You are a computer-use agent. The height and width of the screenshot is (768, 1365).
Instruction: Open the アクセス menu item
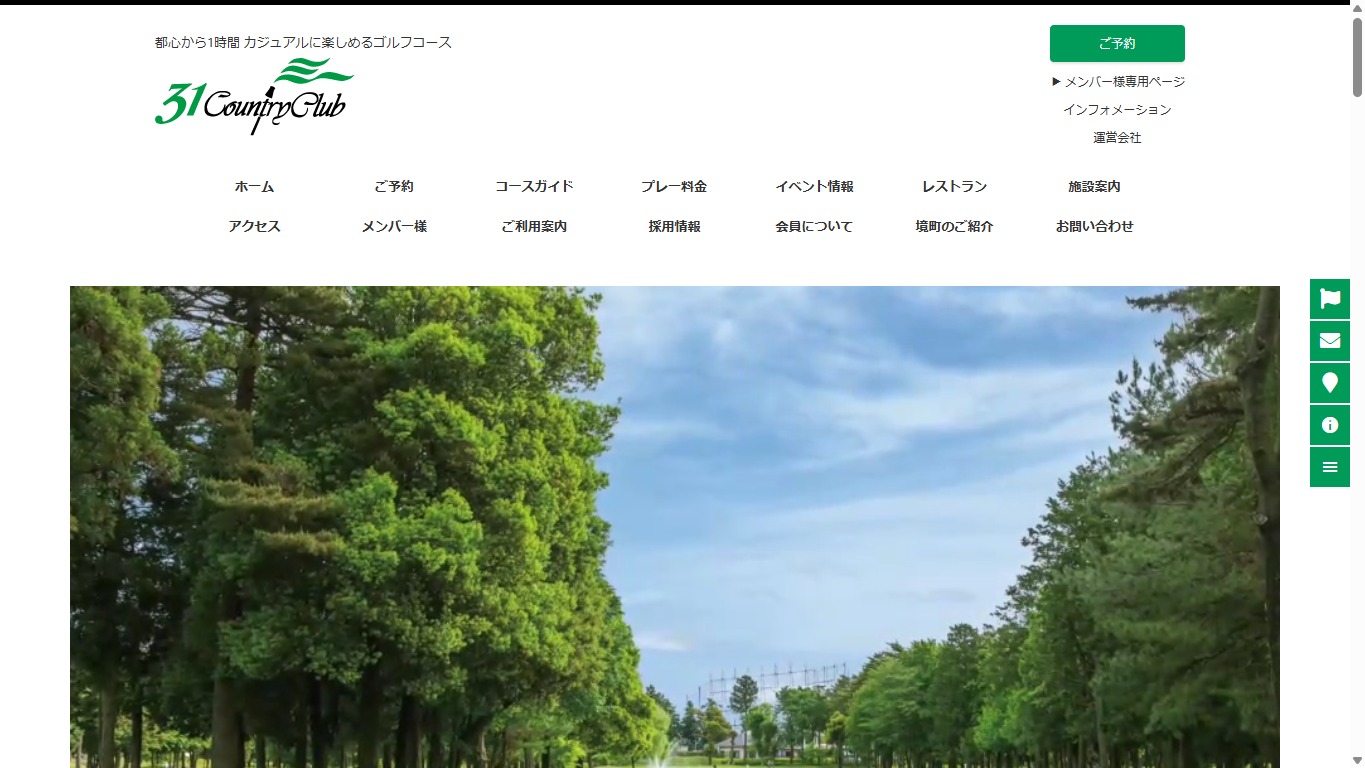pos(254,227)
